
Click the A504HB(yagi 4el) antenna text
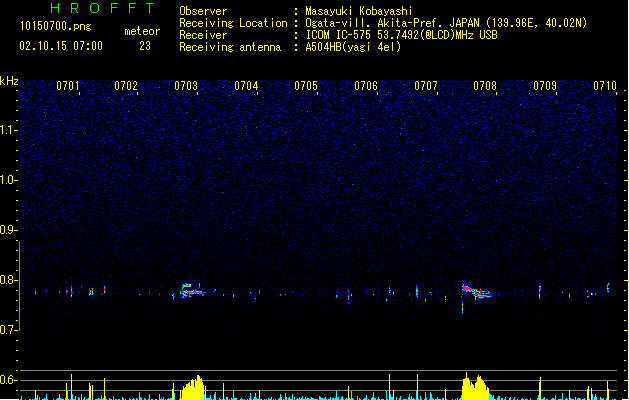353,47
